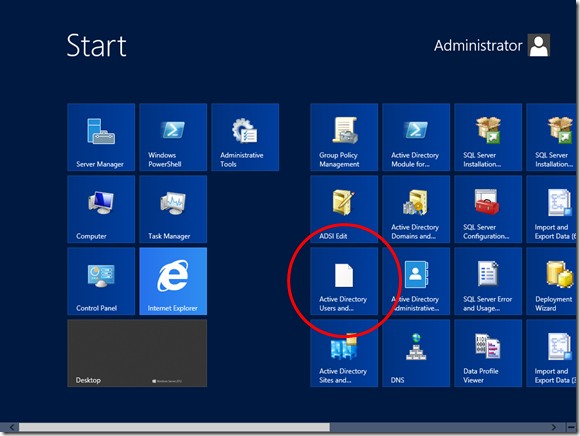
Task: Open the Computer tile
Action: (101, 209)
